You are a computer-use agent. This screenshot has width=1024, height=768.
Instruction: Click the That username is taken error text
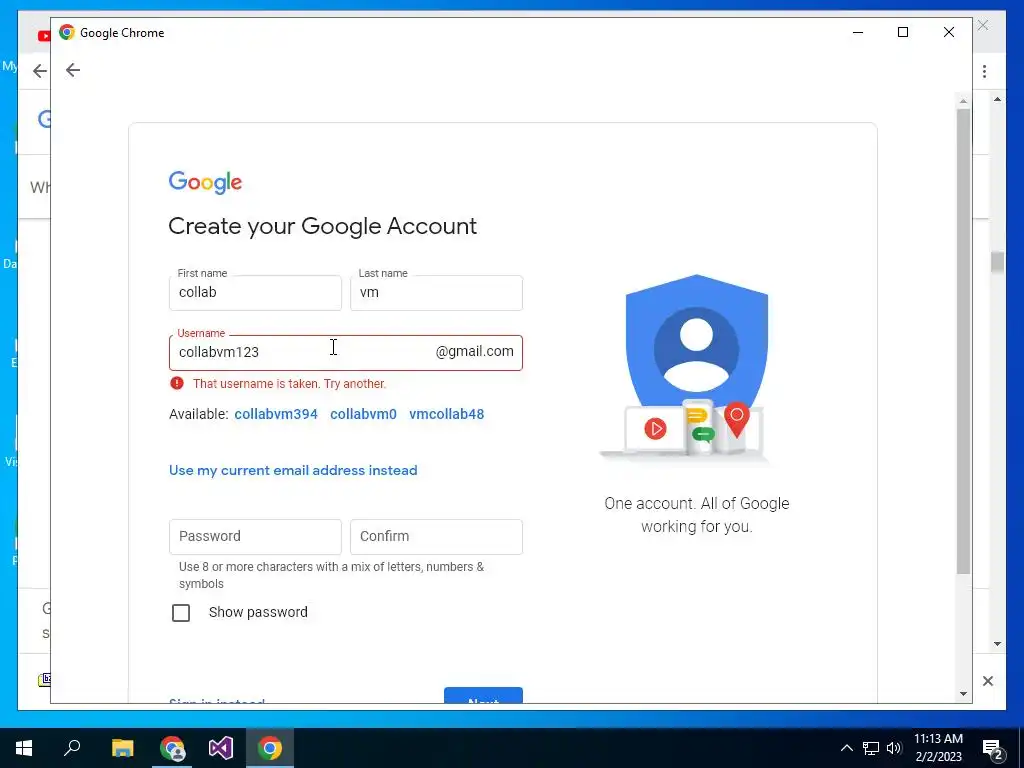pos(289,383)
